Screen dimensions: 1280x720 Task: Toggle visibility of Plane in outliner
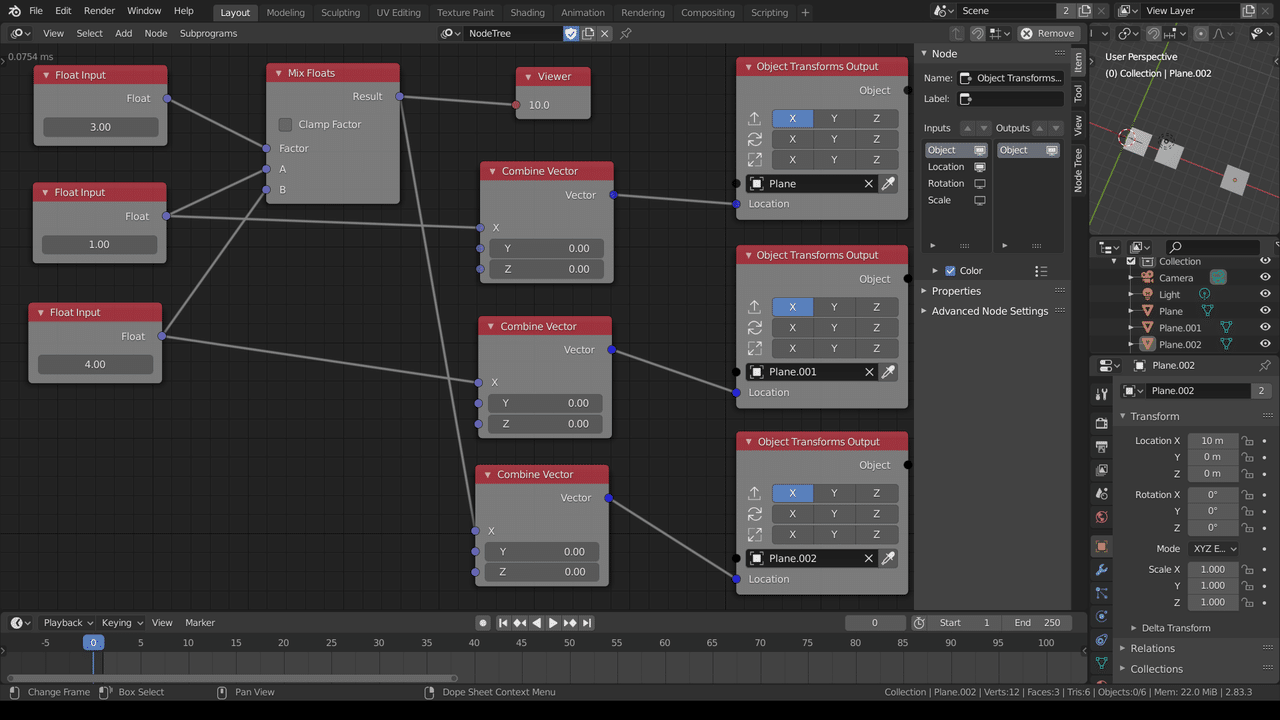[1265, 311]
